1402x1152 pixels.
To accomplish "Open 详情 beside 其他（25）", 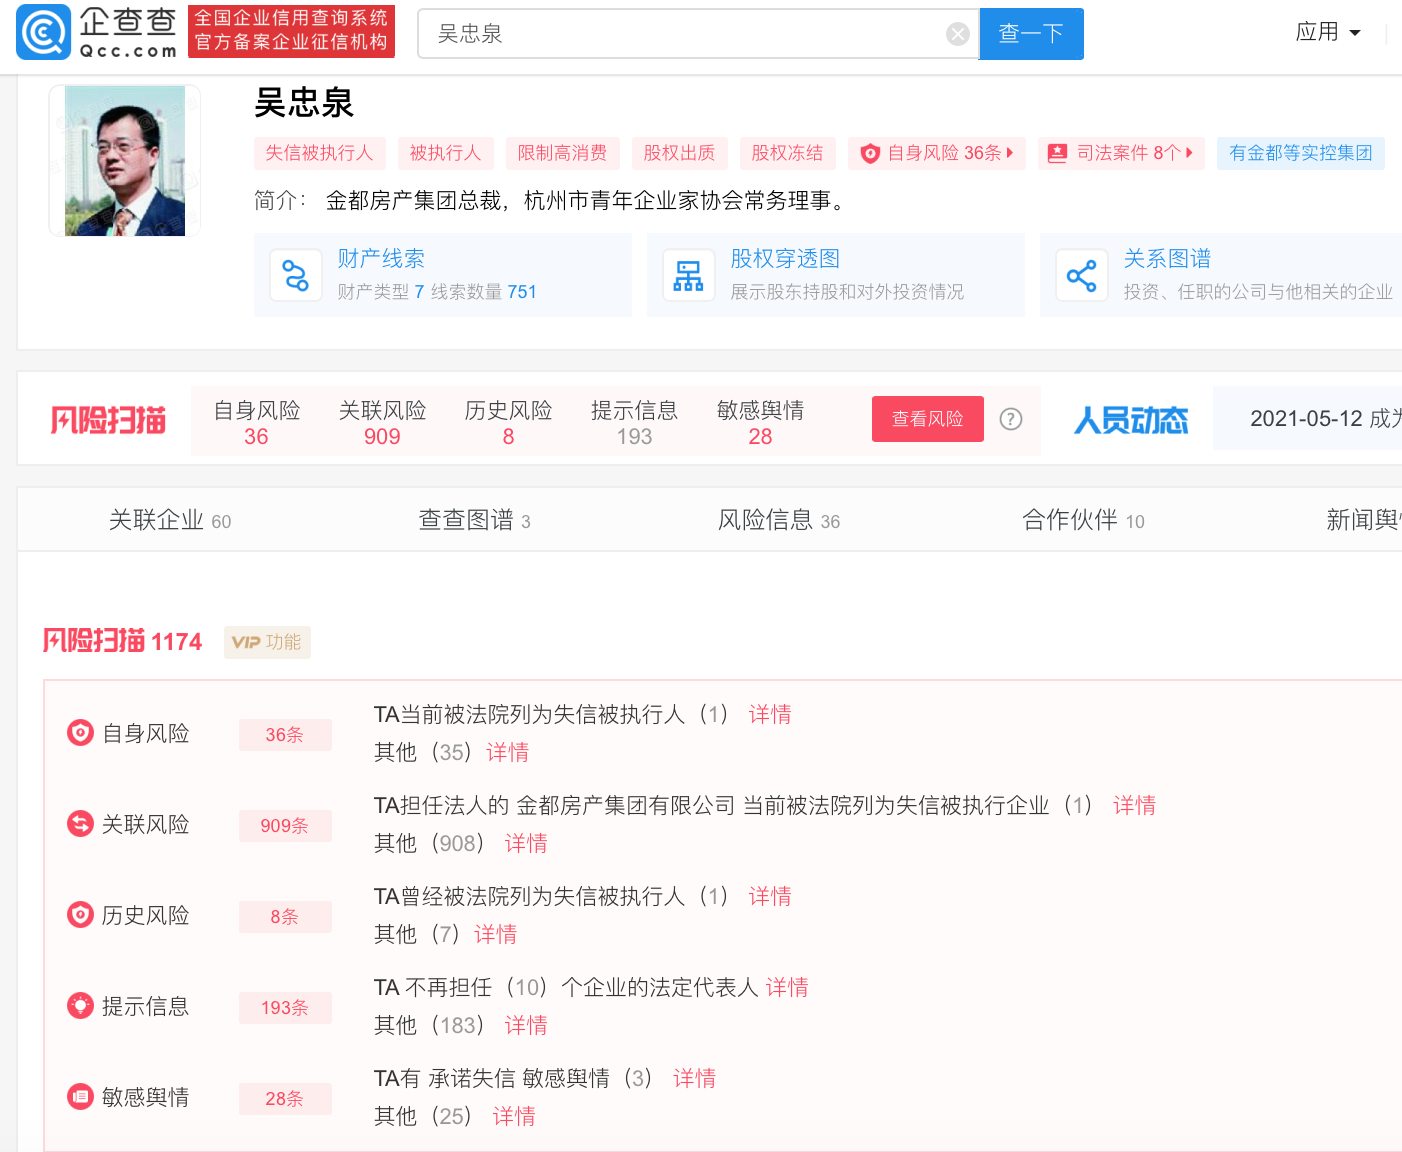I will [514, 1116].
